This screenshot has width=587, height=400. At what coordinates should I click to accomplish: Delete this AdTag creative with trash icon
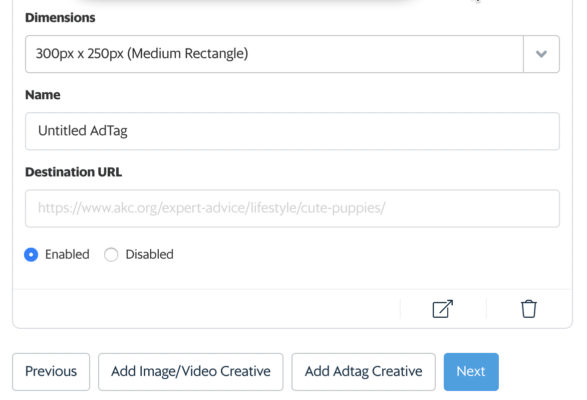click(529, 309)
